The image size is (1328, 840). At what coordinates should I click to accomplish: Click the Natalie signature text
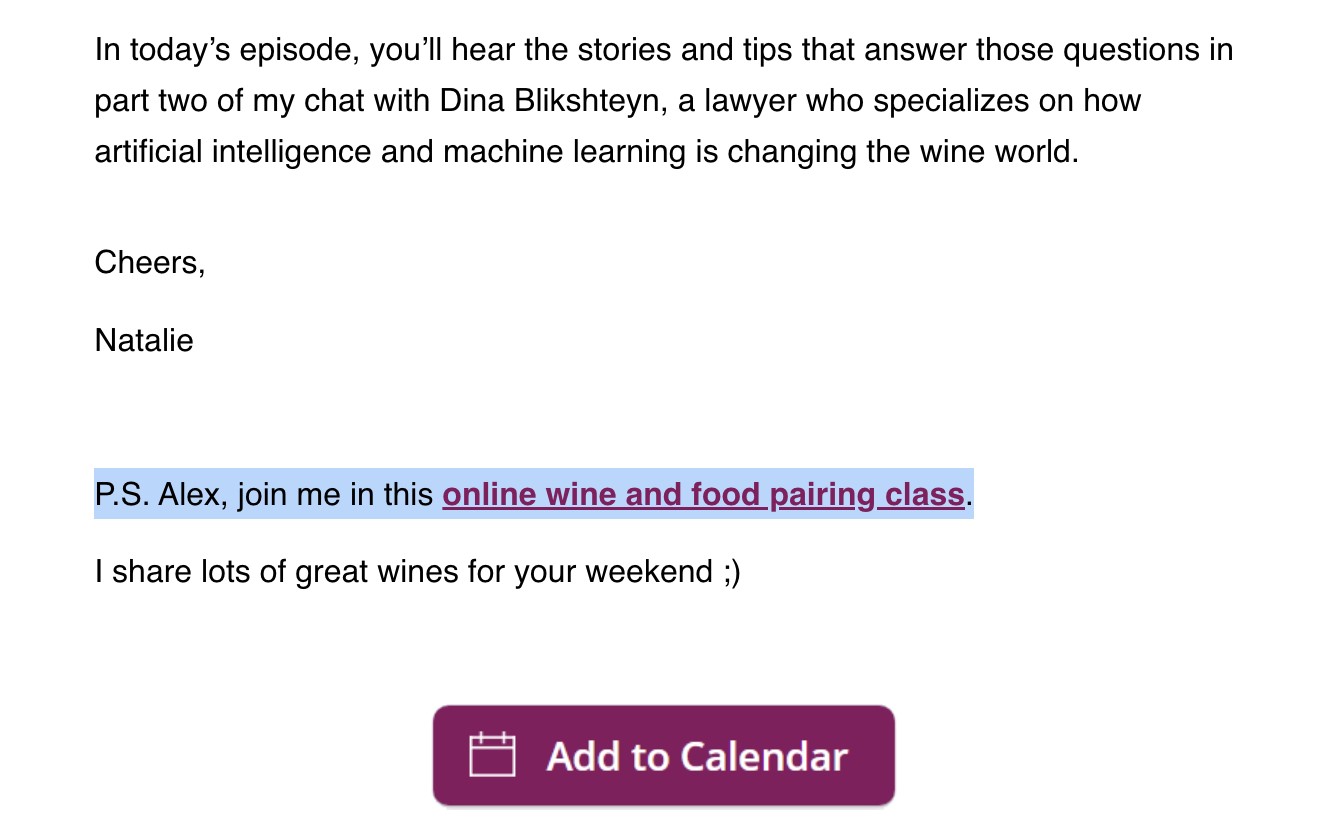pos(144,341)
